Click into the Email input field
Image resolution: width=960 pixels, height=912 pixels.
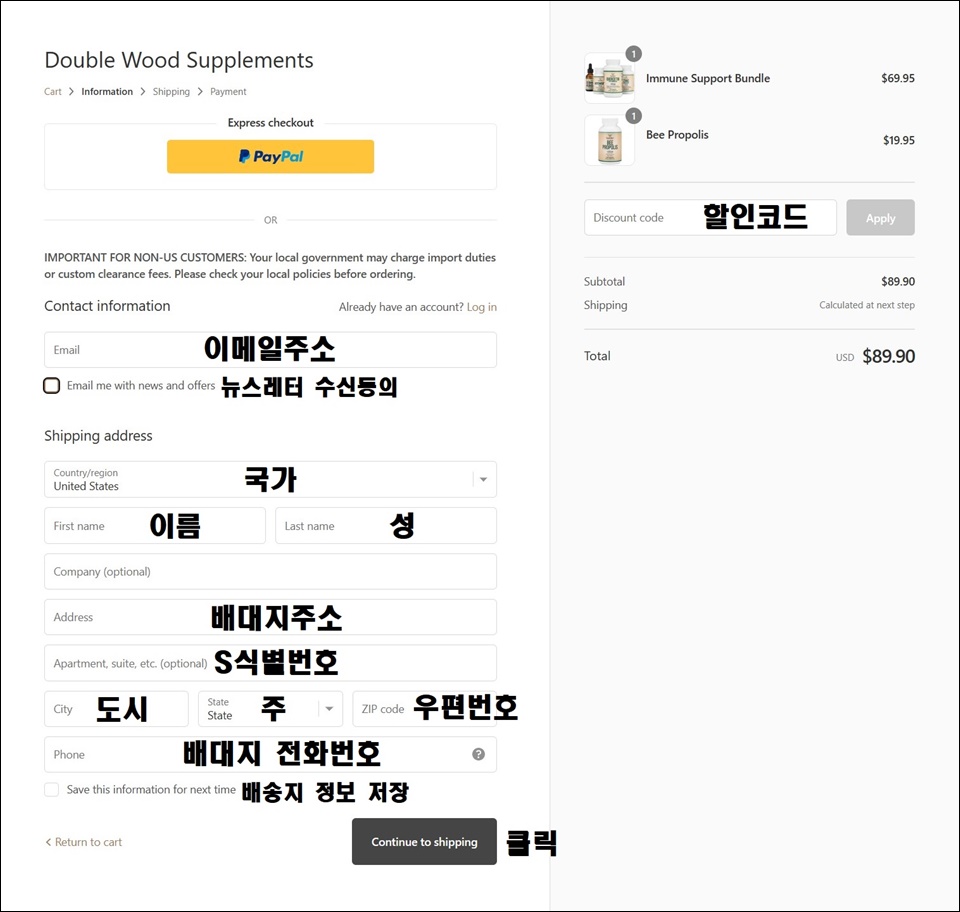270,350
